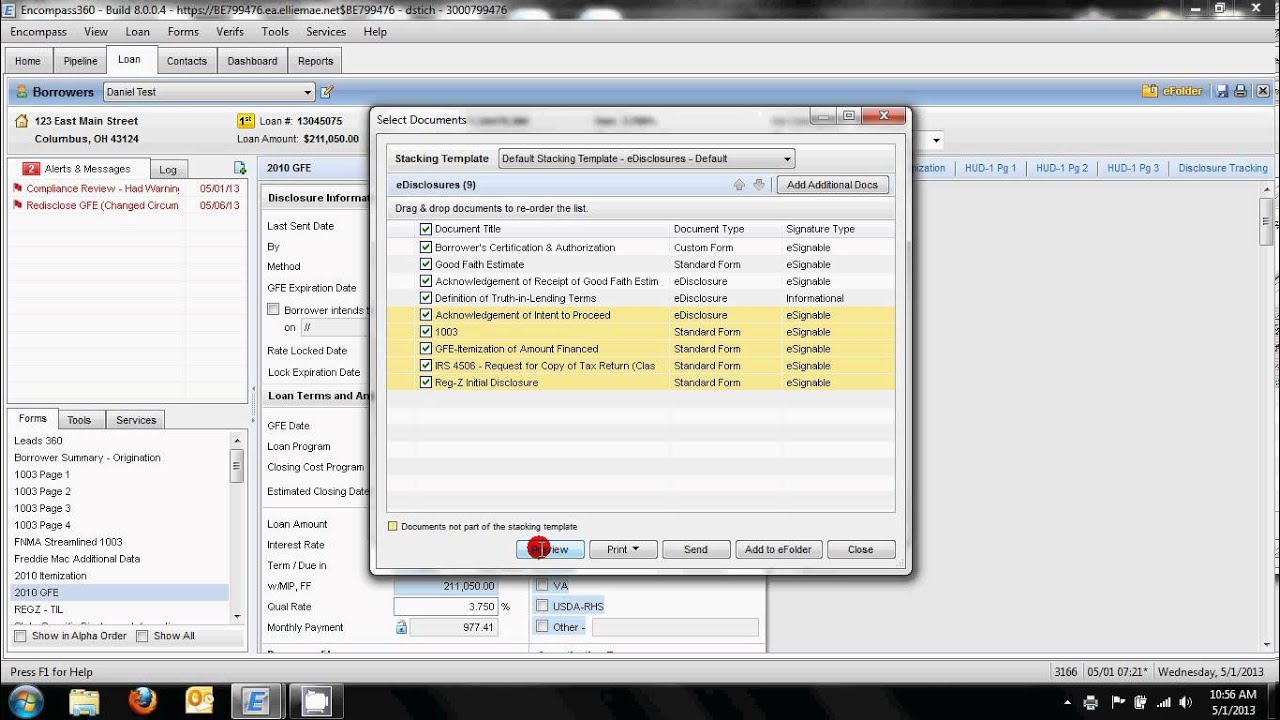Open the Disclosure Tracking link
This screenshot has height=720, width=1280.
point(1223,168)
